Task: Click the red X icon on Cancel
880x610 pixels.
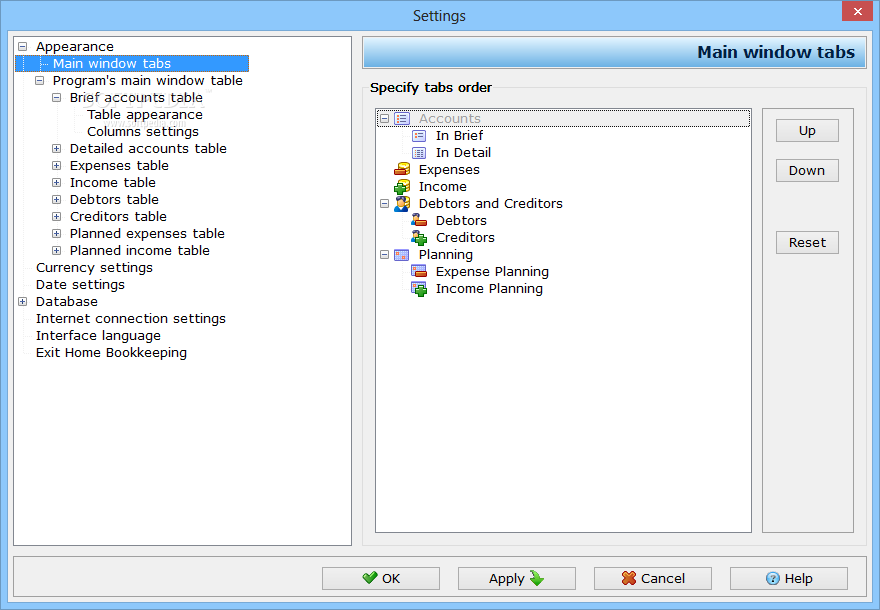Action: pos(629,578)
